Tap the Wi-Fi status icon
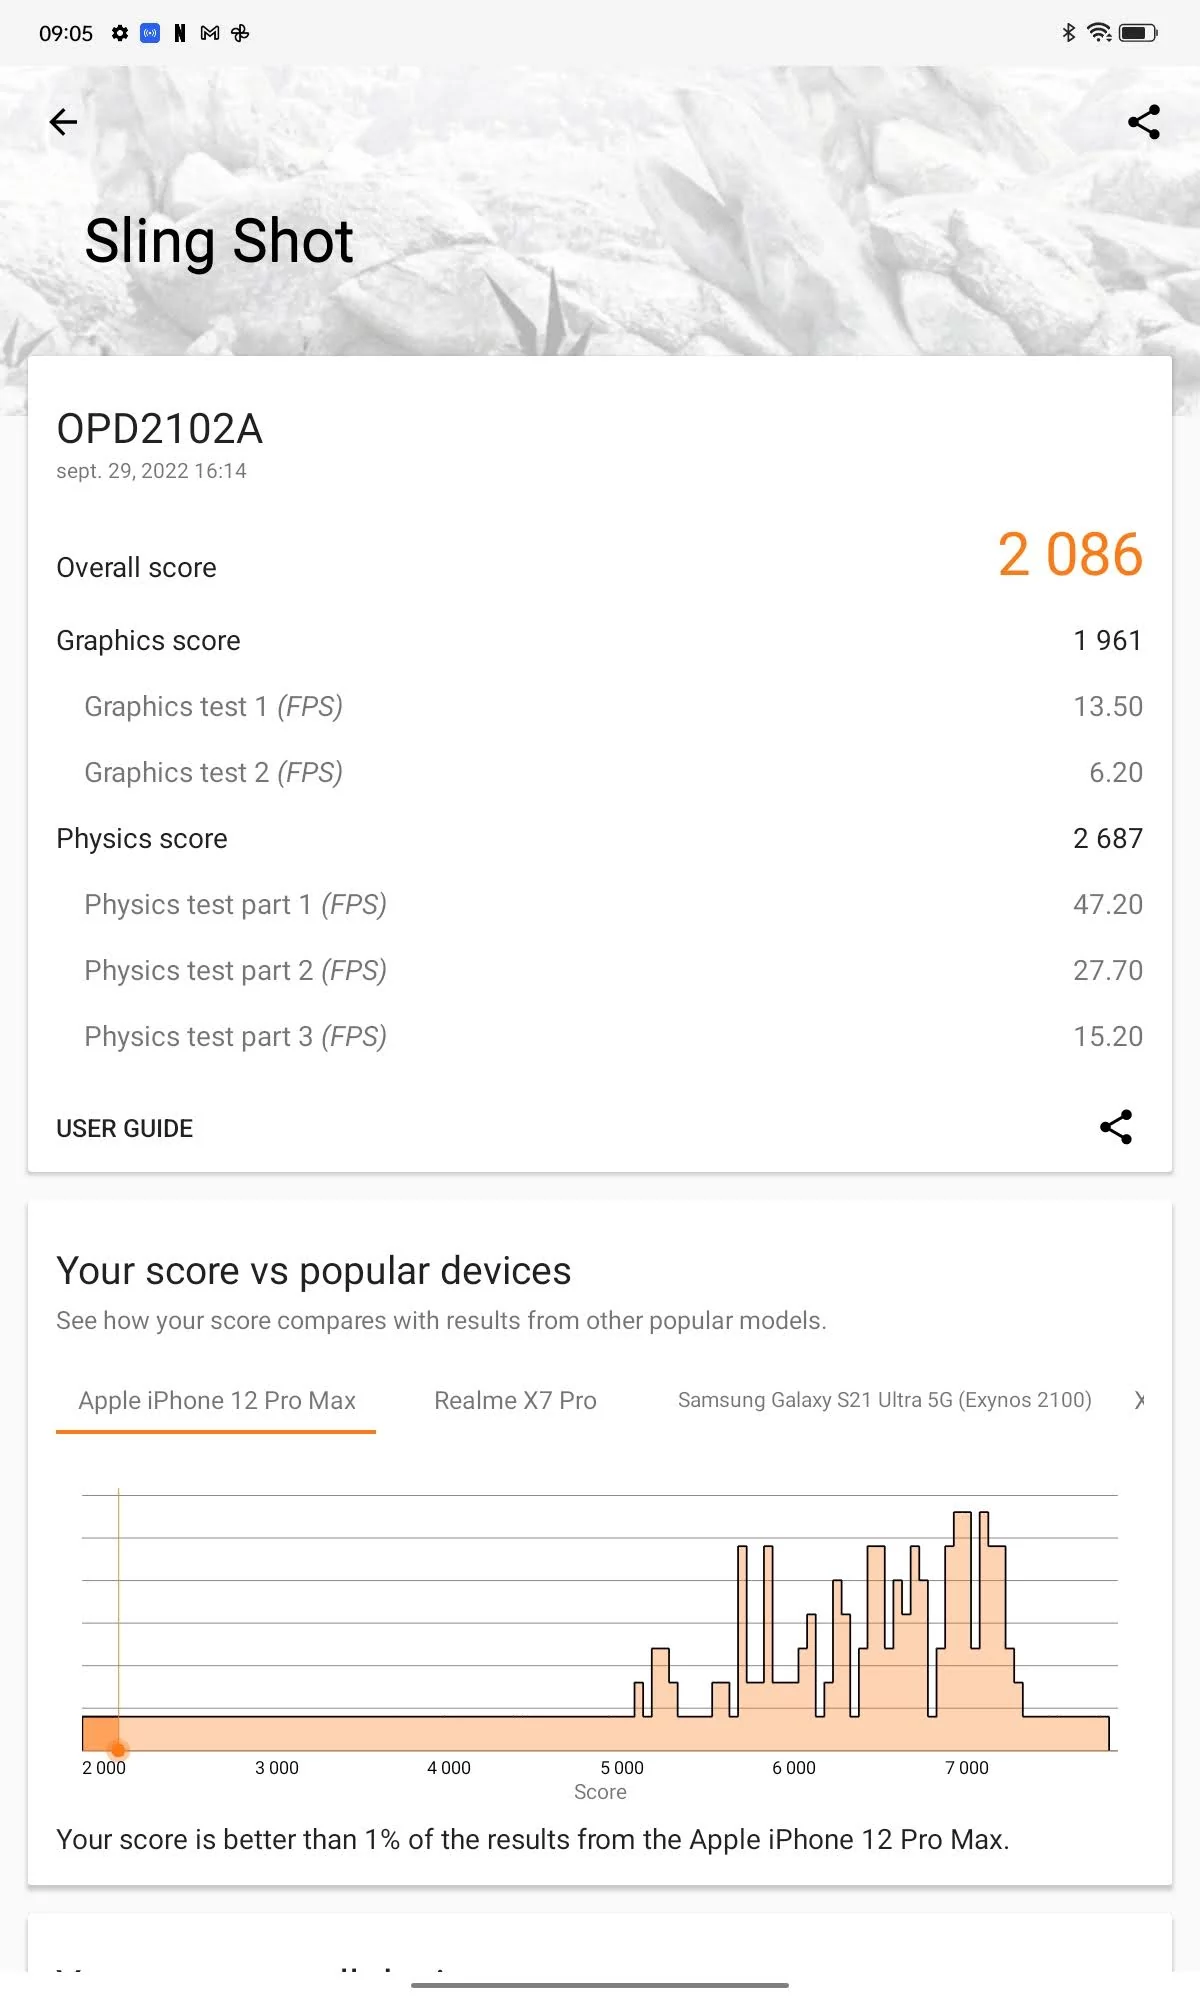 coord(1099,32)
